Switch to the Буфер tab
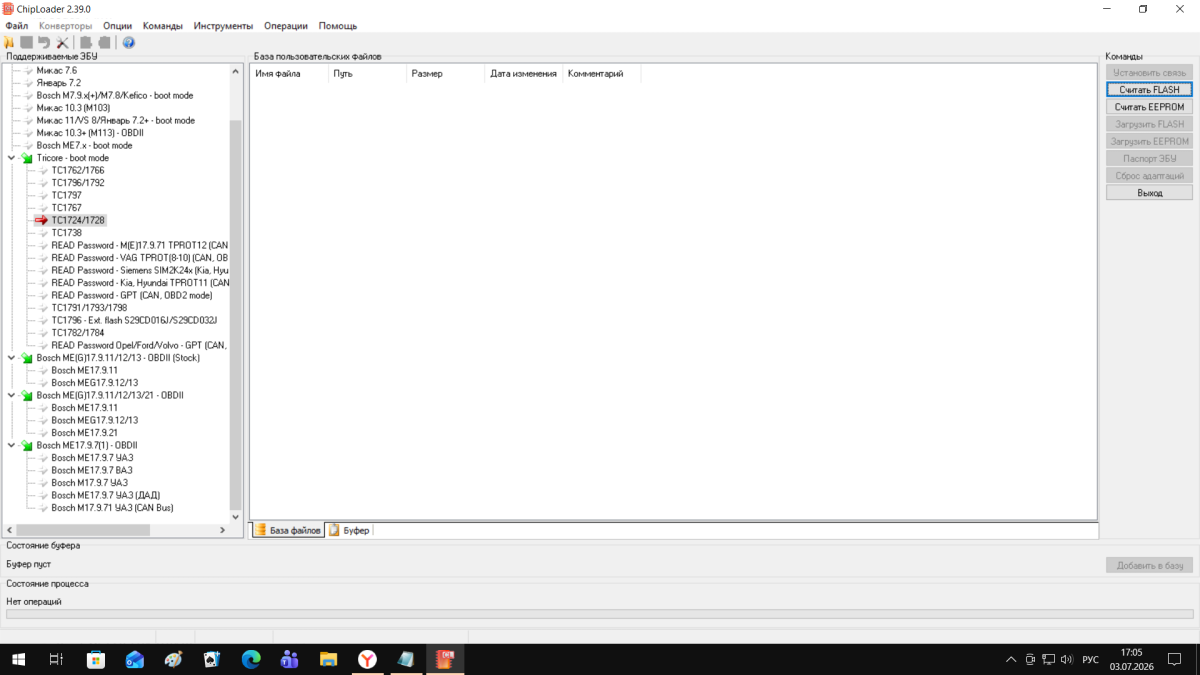This screenshot has width=1200, height=675. point(350,530)
